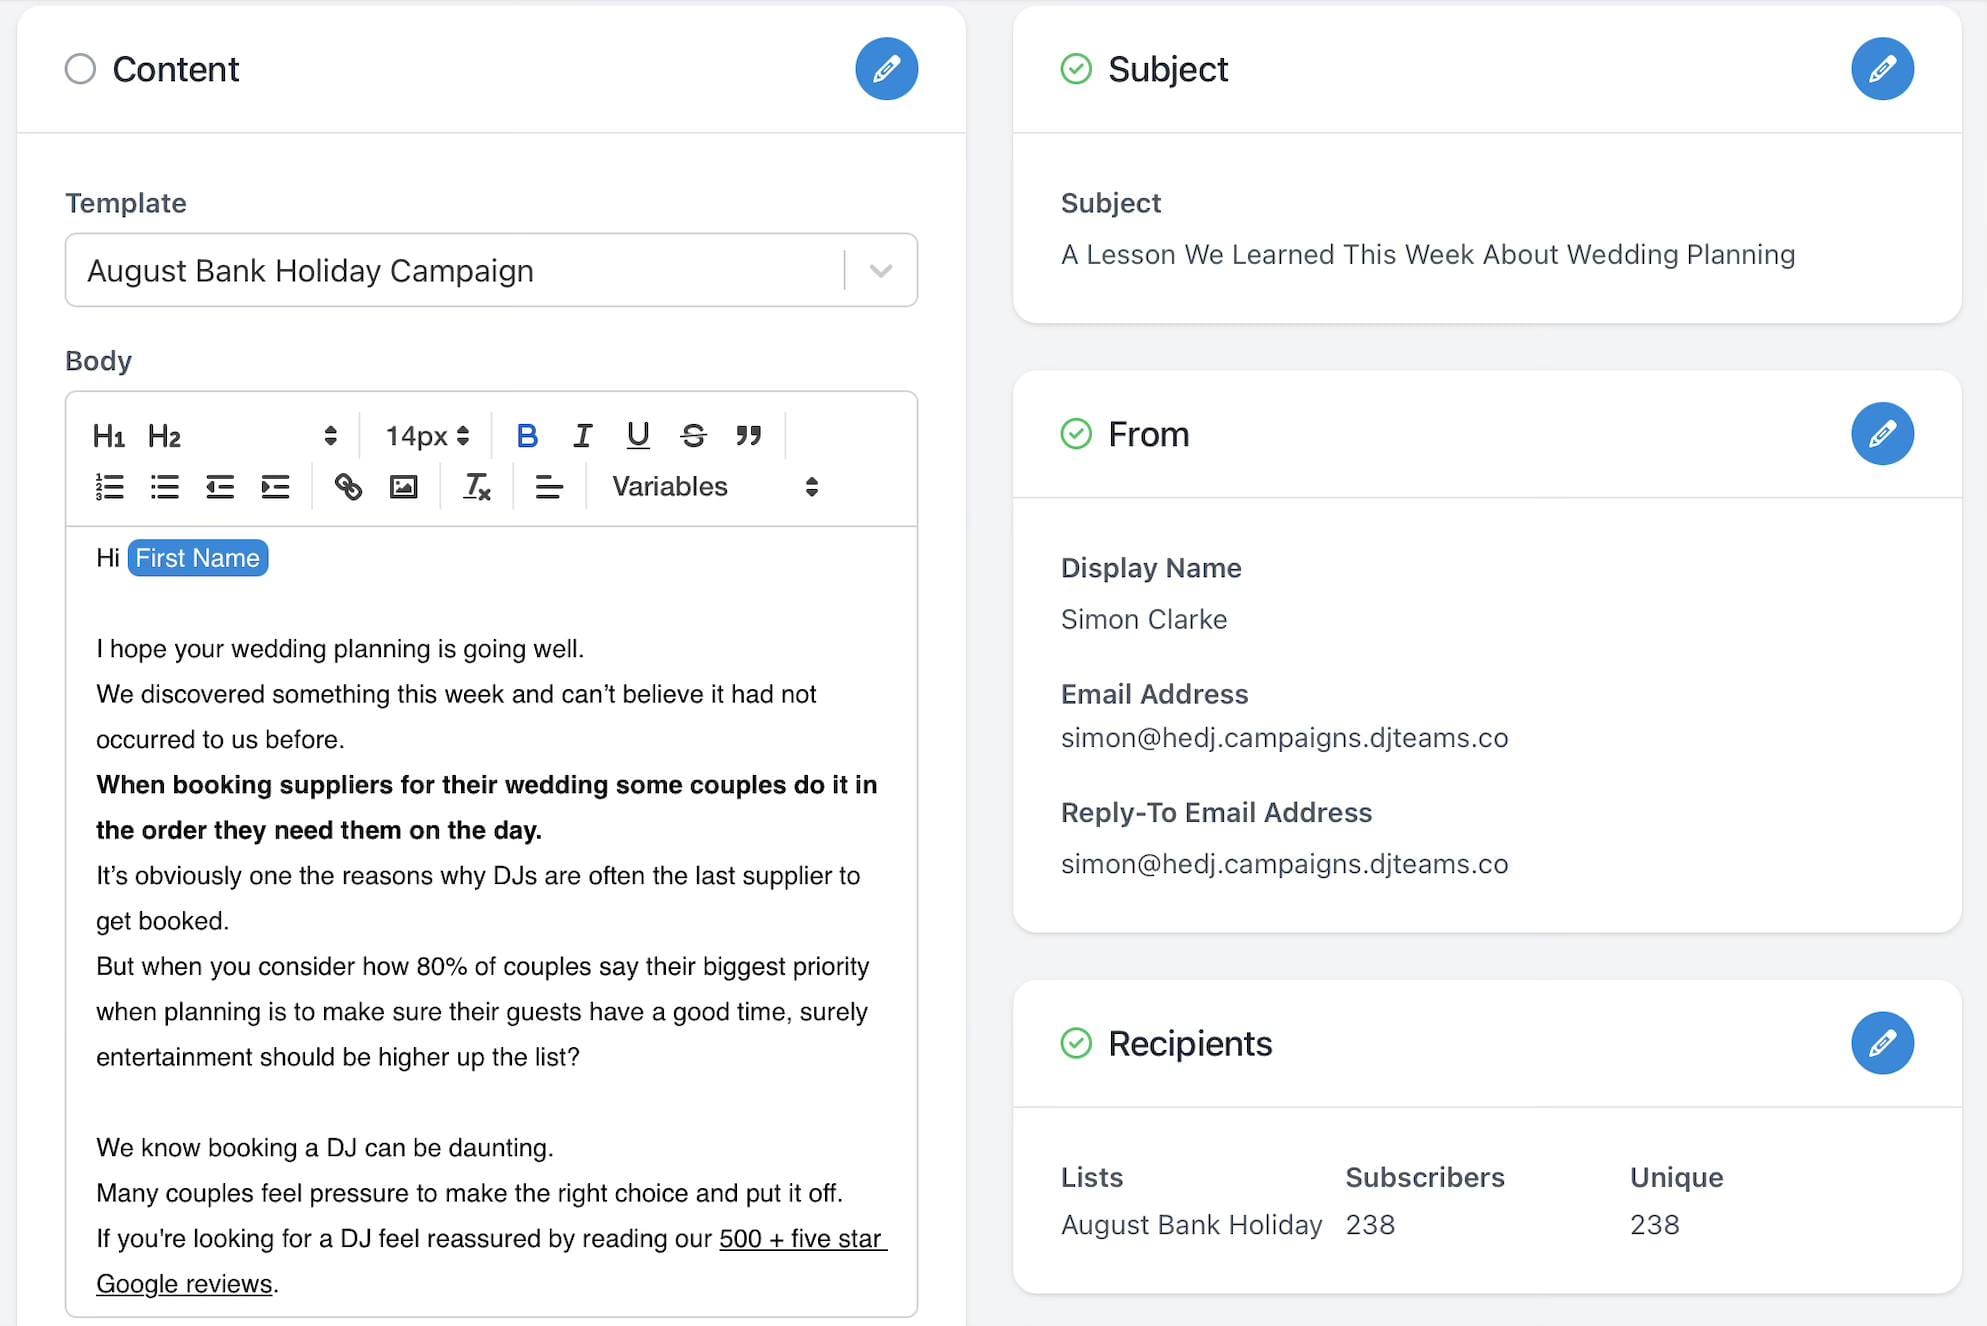The image size is (1987, 1326).
Task: Create a bulleted list in the editor
Action: tap(164, 487)
